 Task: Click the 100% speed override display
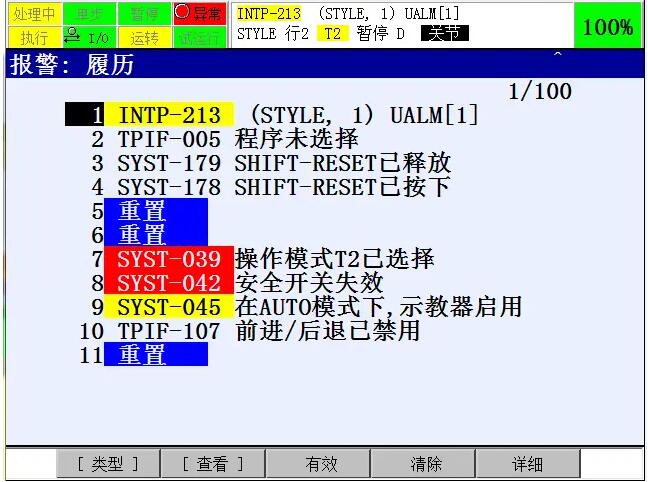click(x=608, y=26)
